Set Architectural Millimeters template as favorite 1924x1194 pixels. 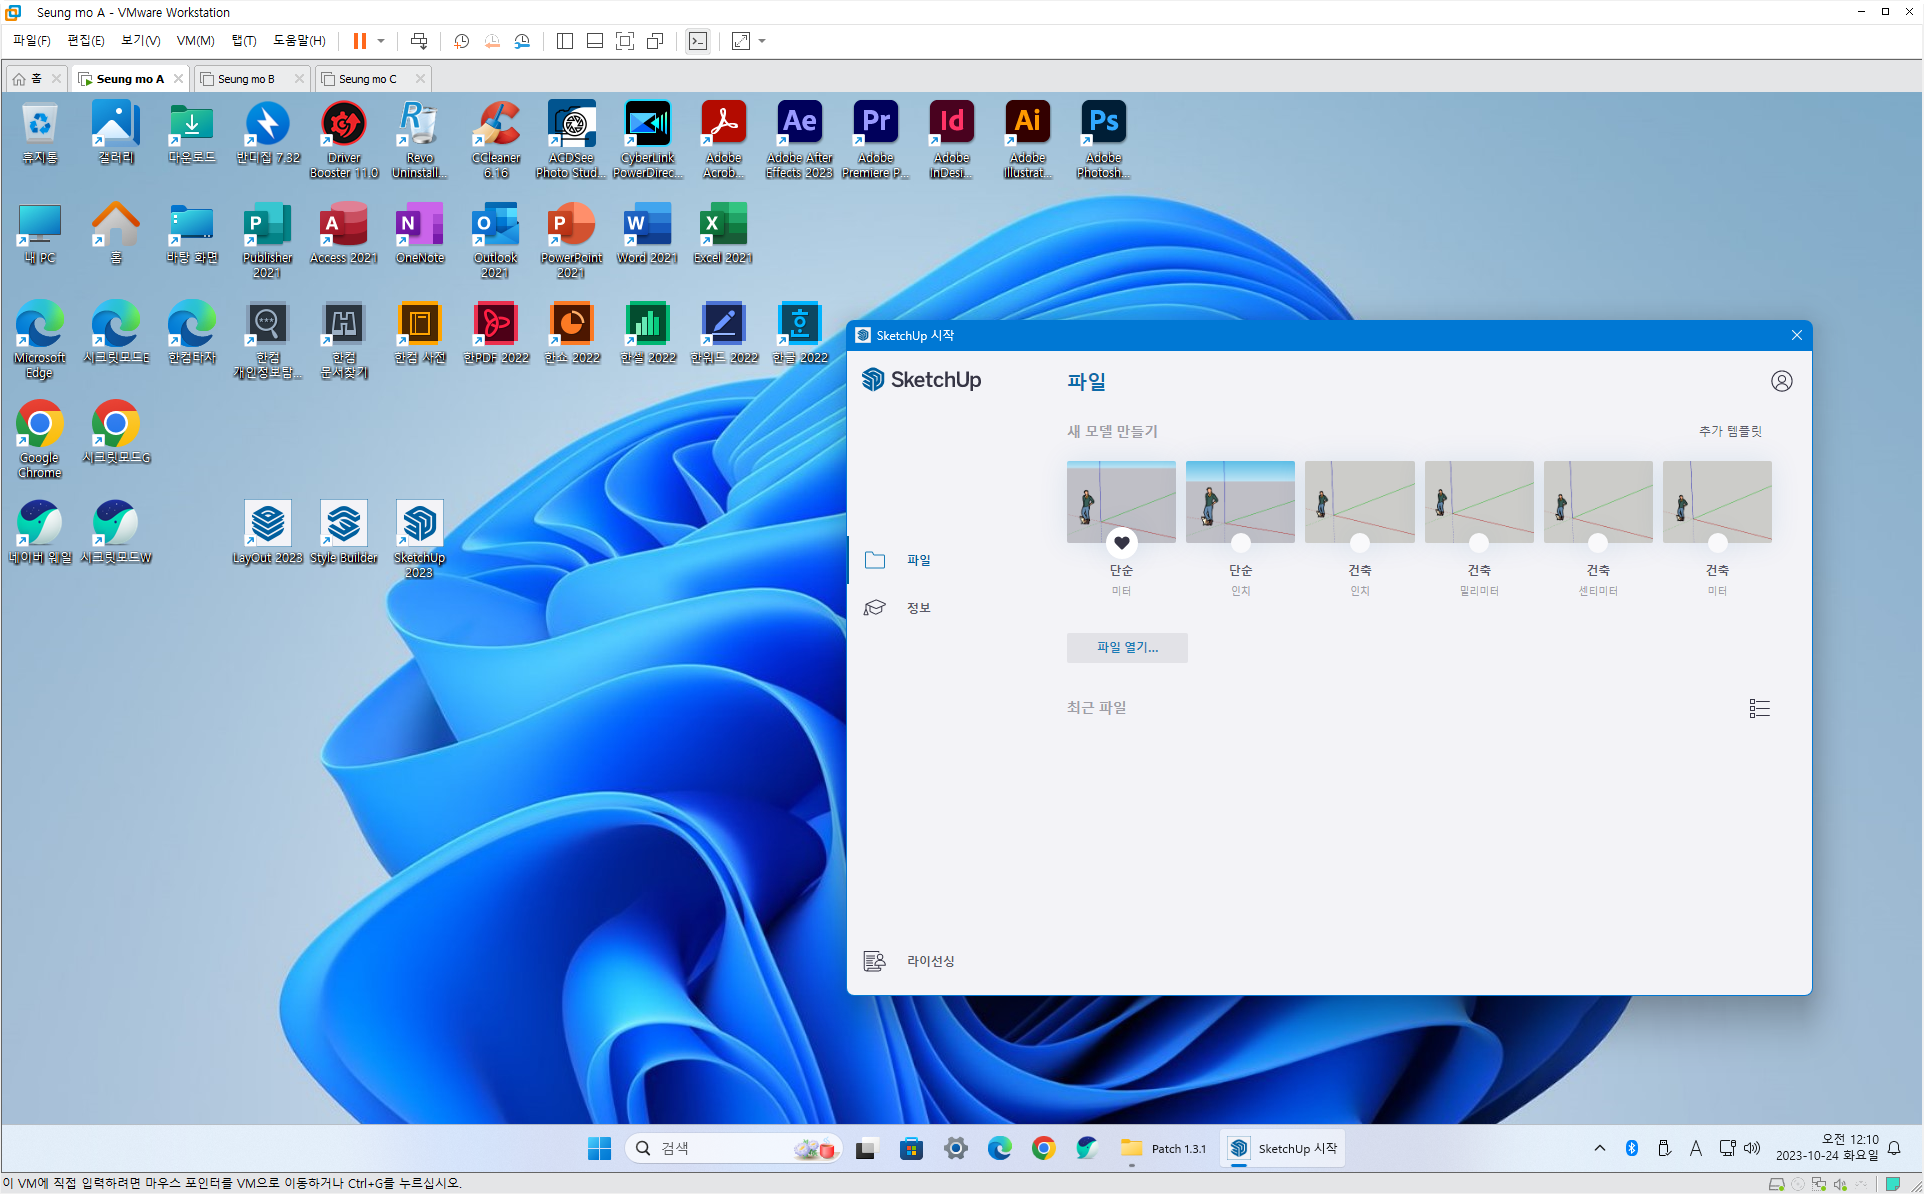[x=1478, y=543]
